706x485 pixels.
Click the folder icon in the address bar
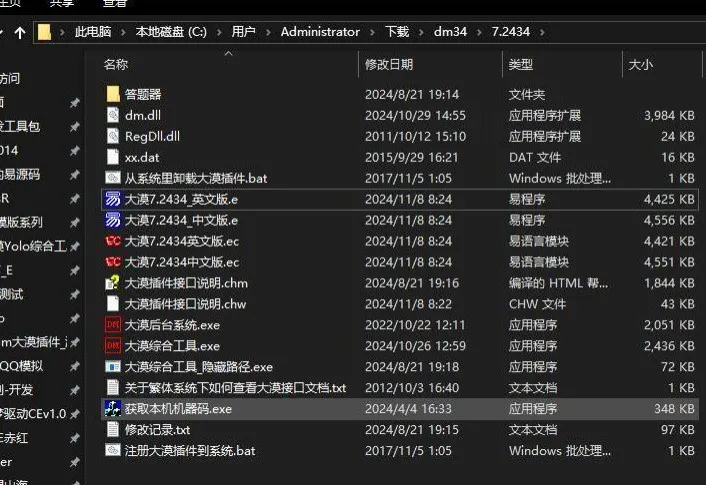(44, 32)
